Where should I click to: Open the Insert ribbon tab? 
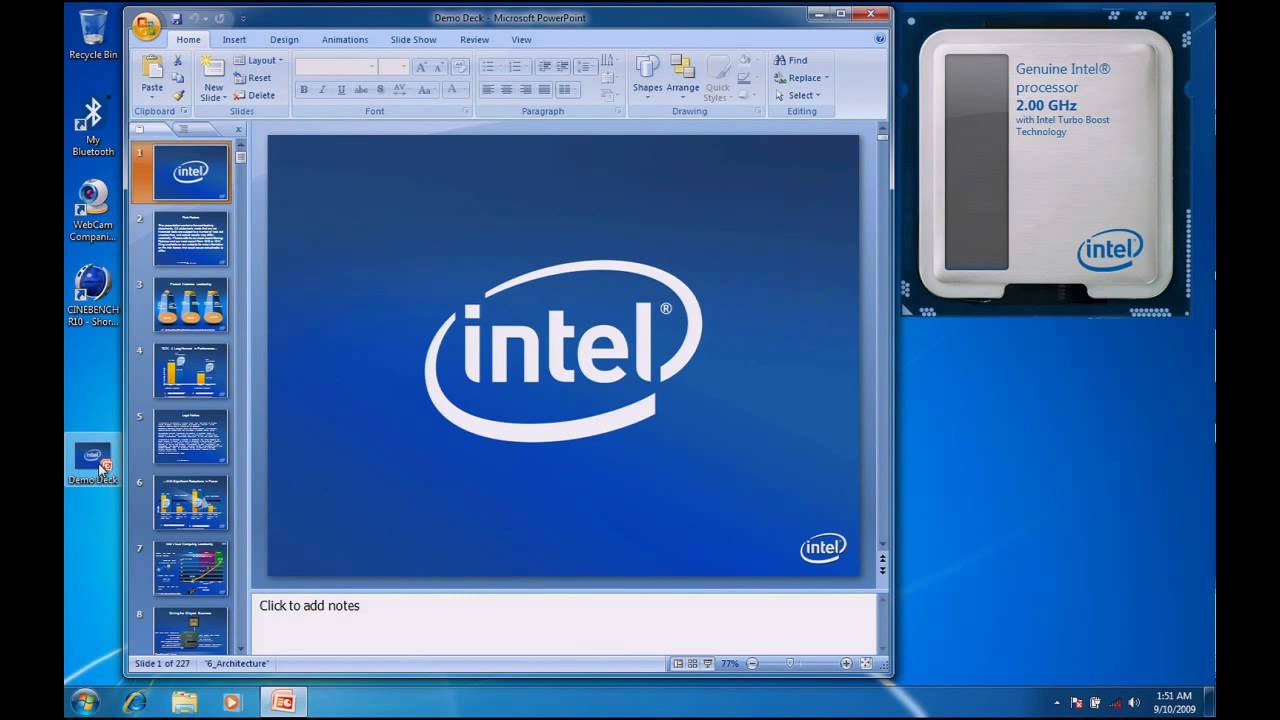point(234,40)
